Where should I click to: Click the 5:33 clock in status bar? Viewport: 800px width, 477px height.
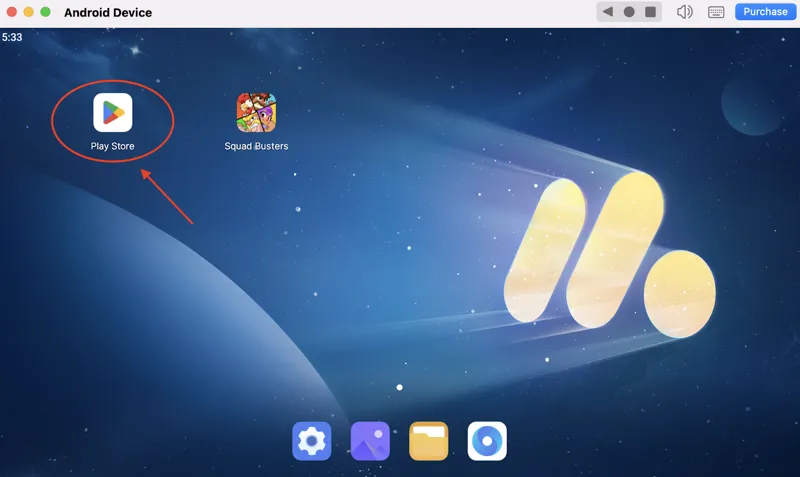pos(12,37)
